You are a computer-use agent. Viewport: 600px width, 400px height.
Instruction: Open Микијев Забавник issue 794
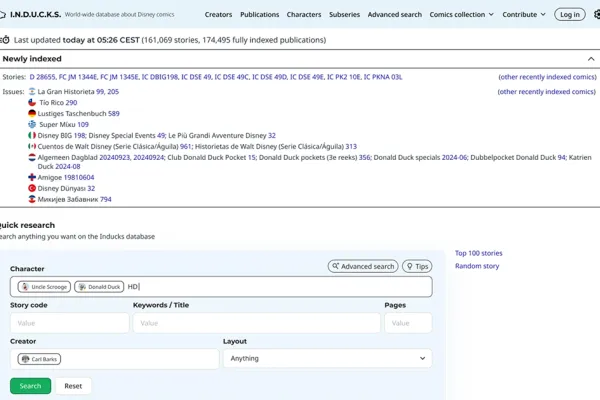point(106,199)
